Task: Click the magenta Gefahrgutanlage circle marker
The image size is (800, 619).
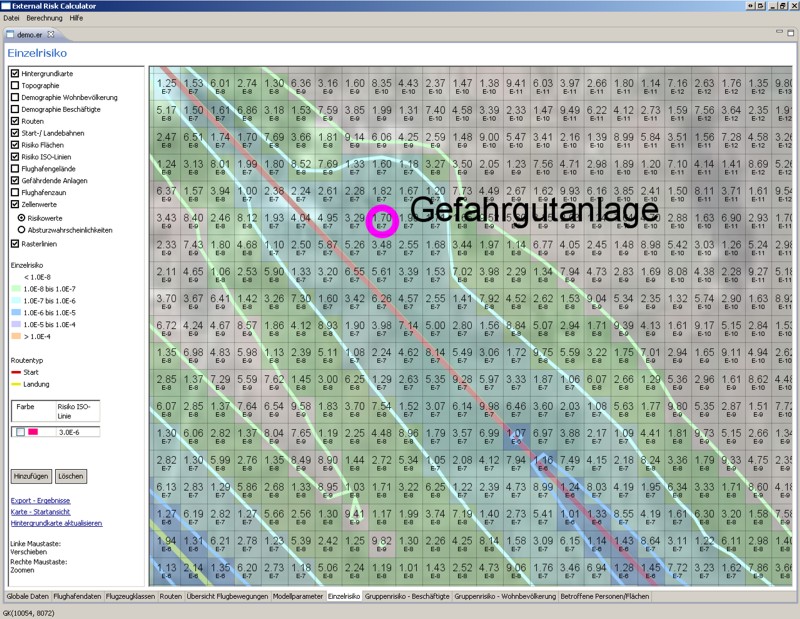Action: (383, 220)
